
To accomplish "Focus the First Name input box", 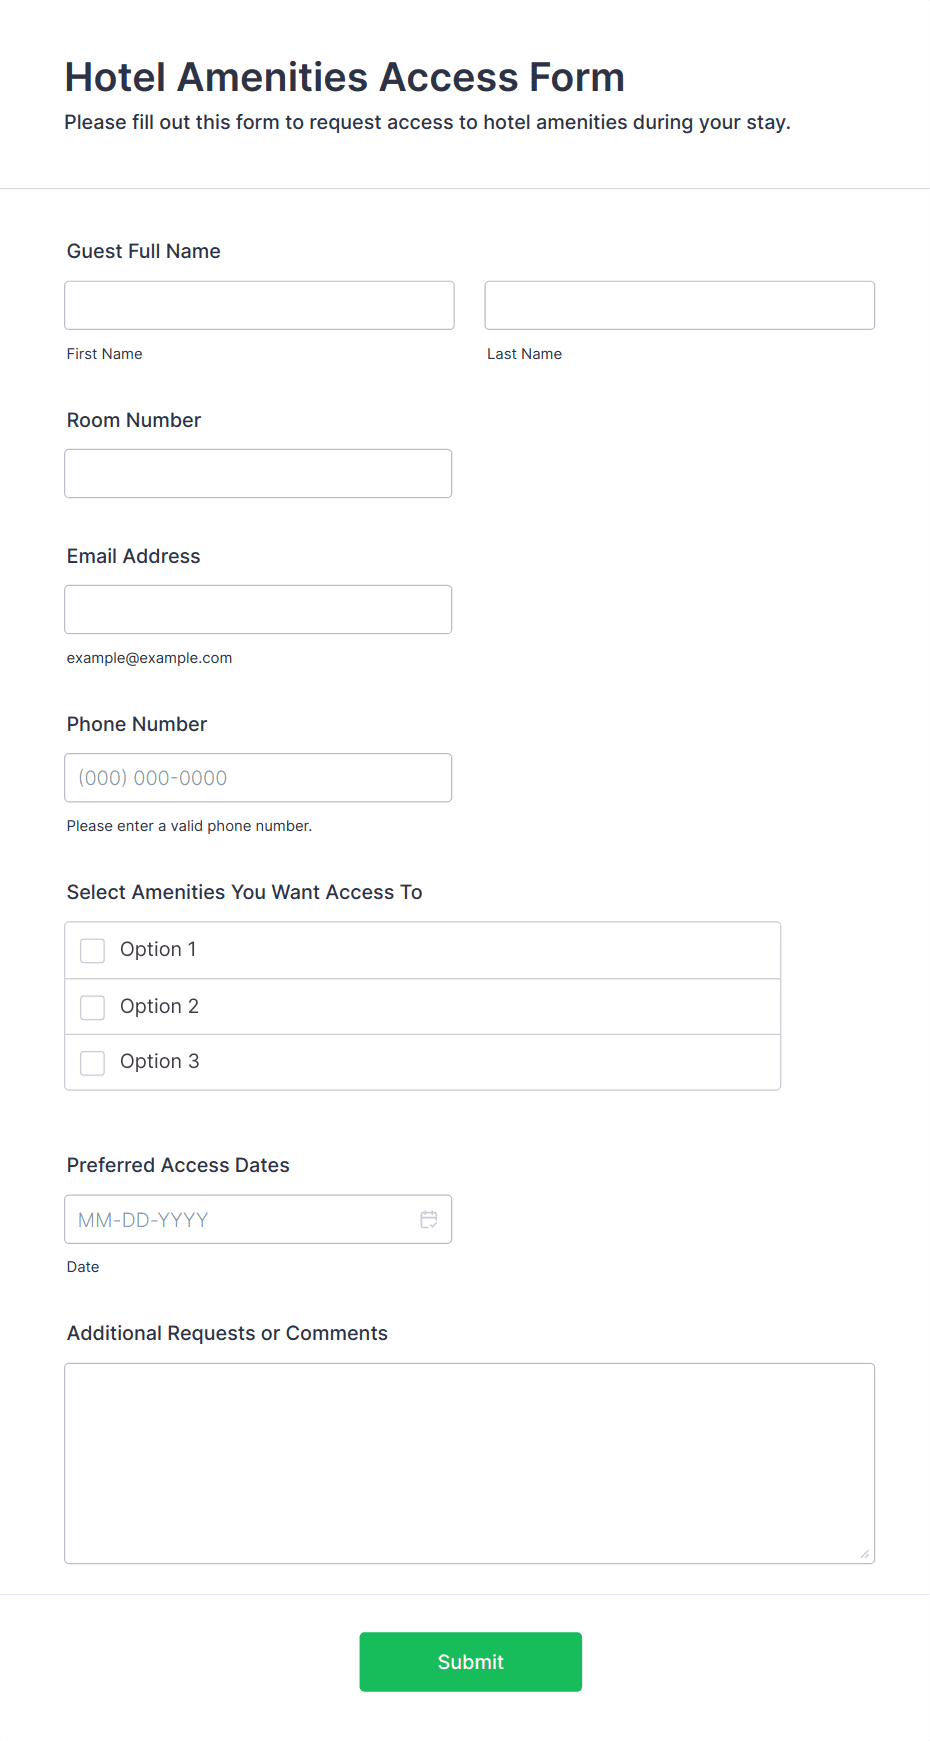I will pos(259,305).
